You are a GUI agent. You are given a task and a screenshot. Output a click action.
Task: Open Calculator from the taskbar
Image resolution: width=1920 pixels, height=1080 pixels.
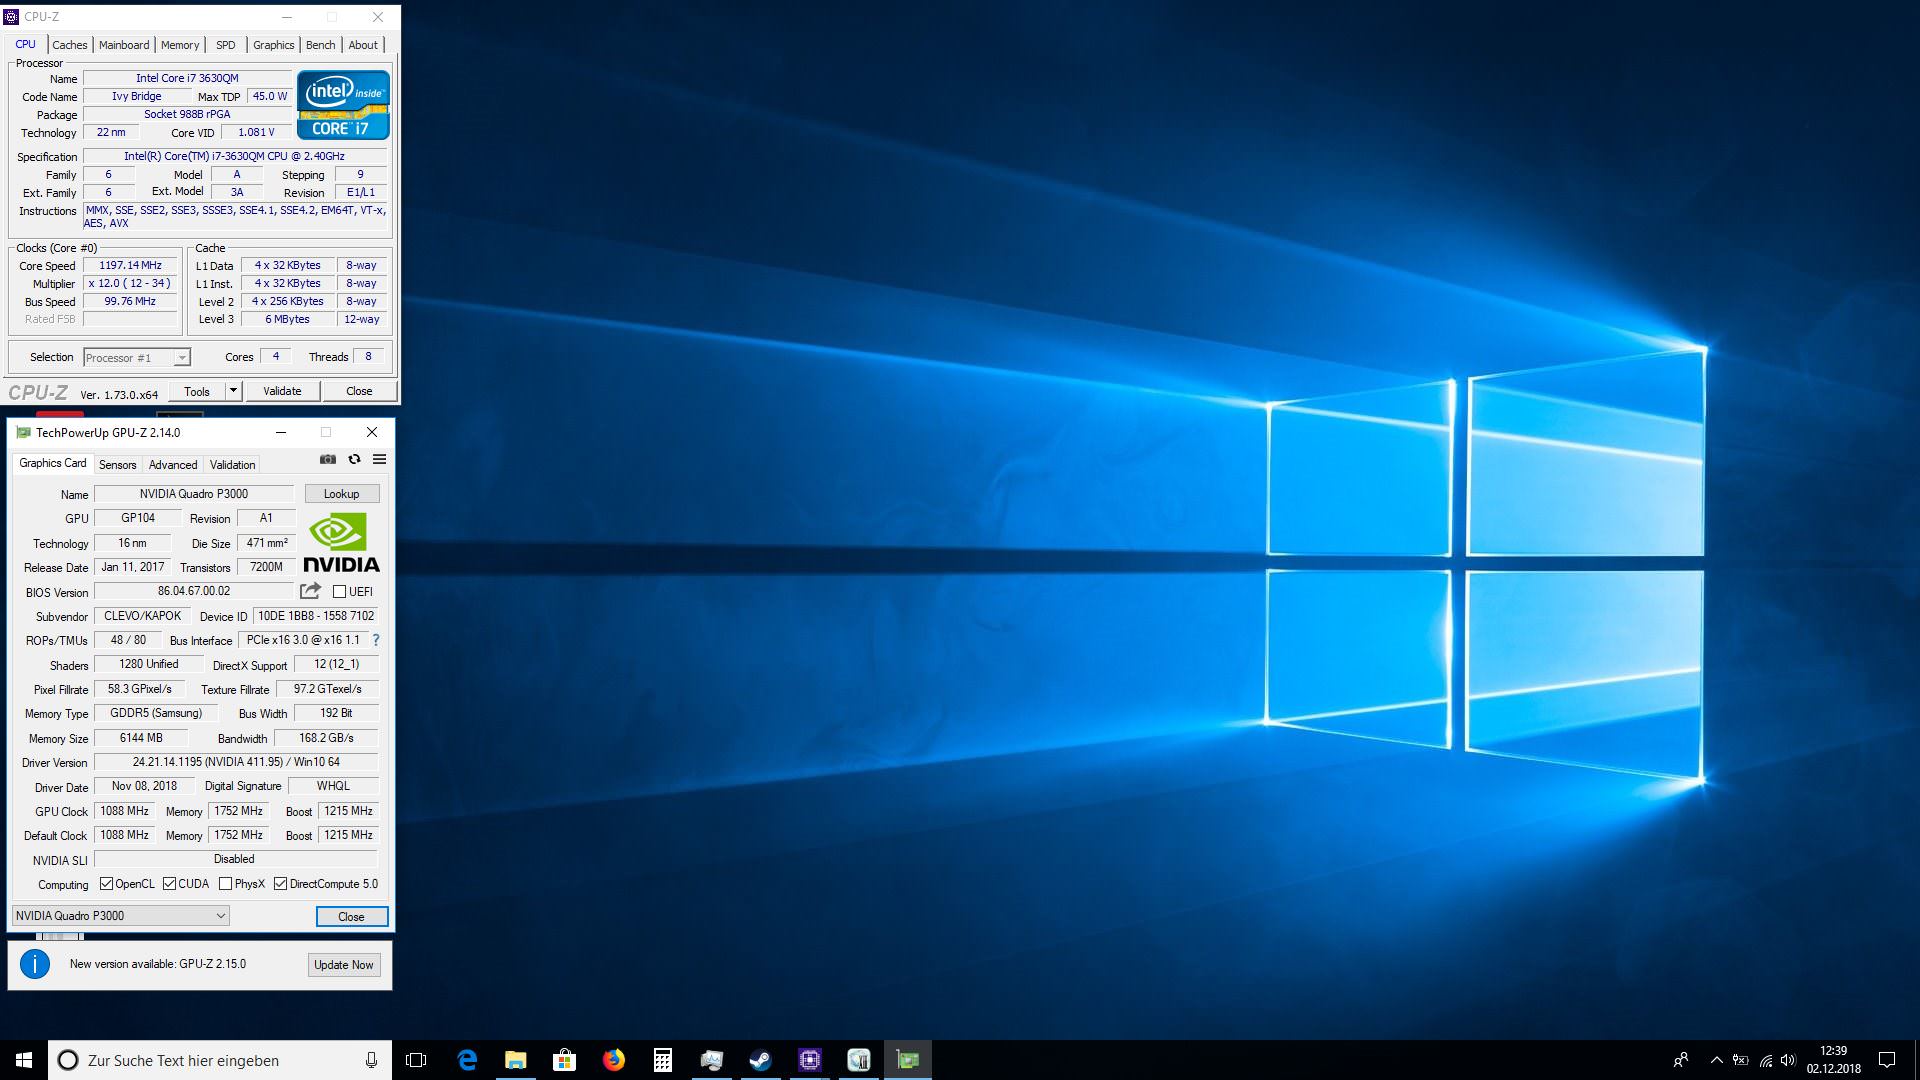(x=663, y=1060)
